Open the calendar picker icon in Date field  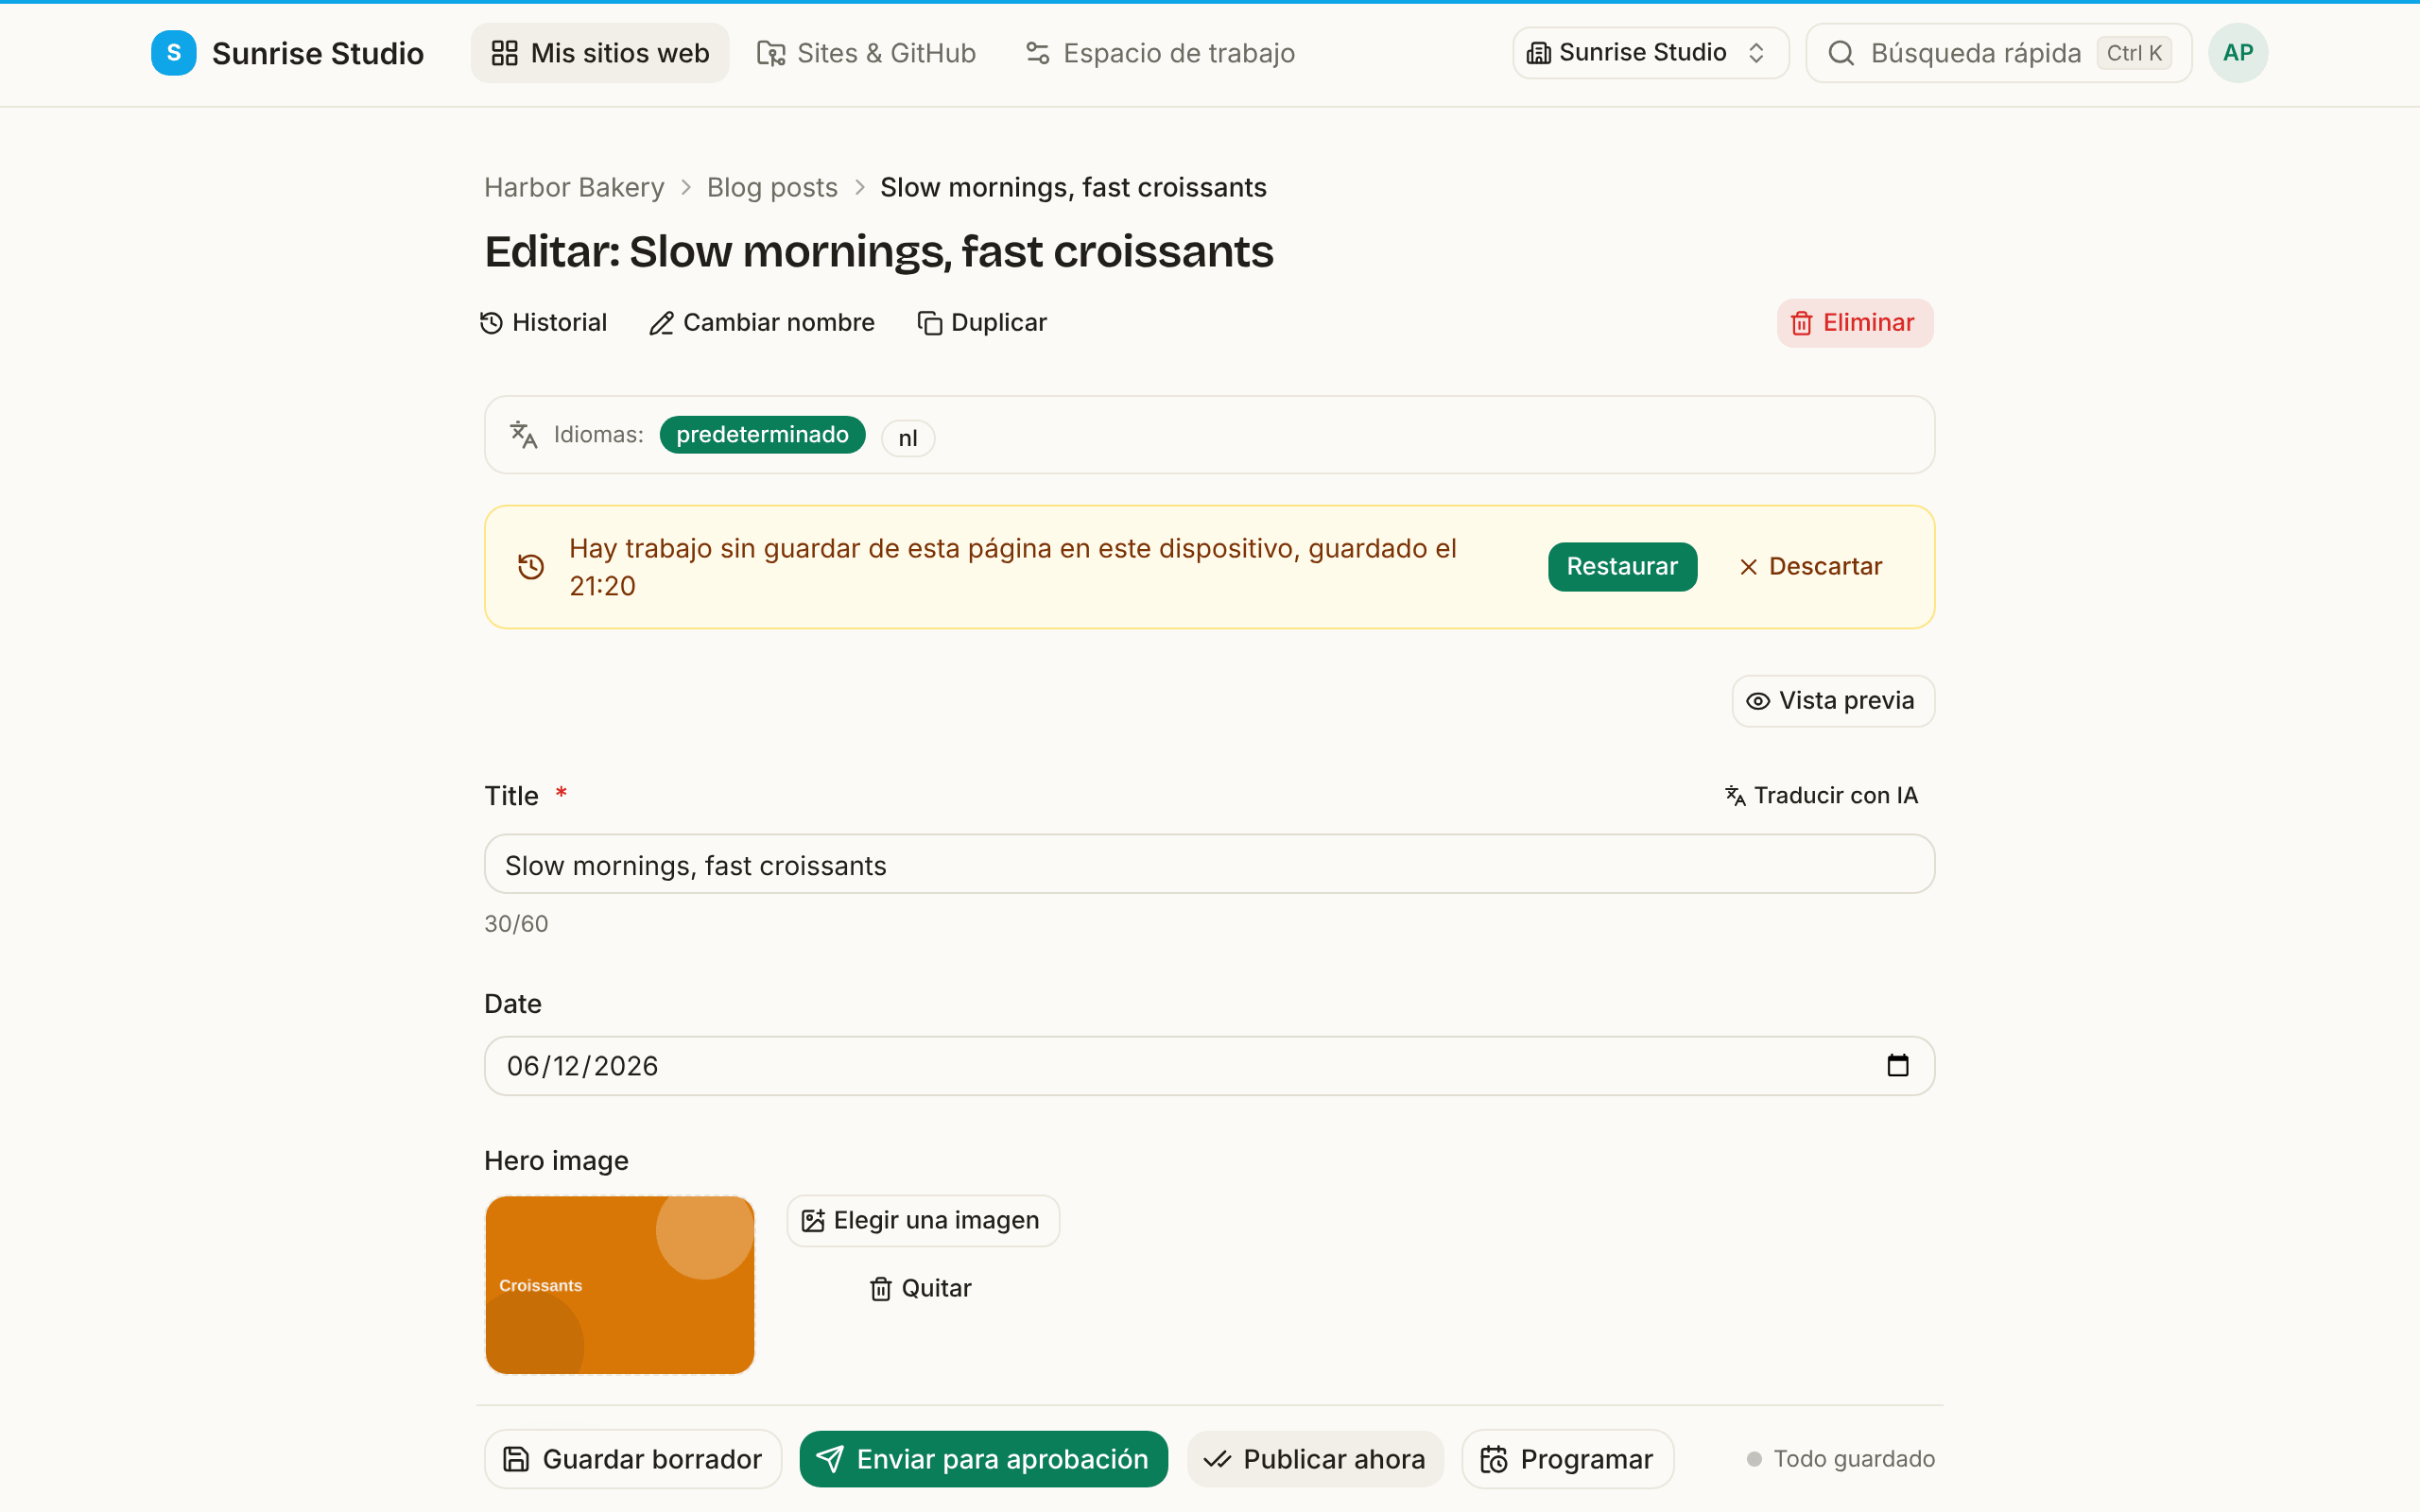click(x=1897, y=1066)
